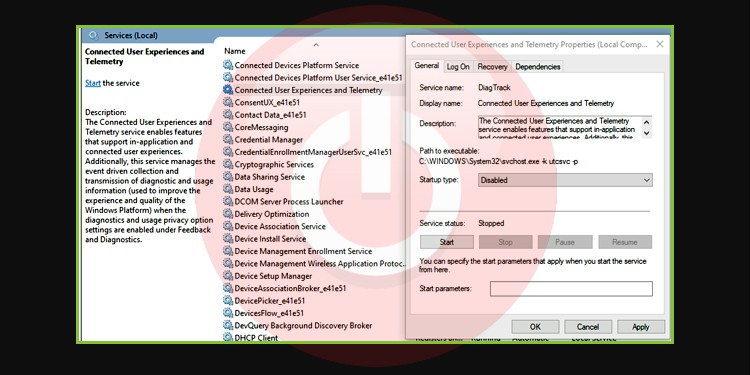Click the DevQuery Background Discovery Broker icon
This screenshot has height=375, width=750.
coord(228,325)
